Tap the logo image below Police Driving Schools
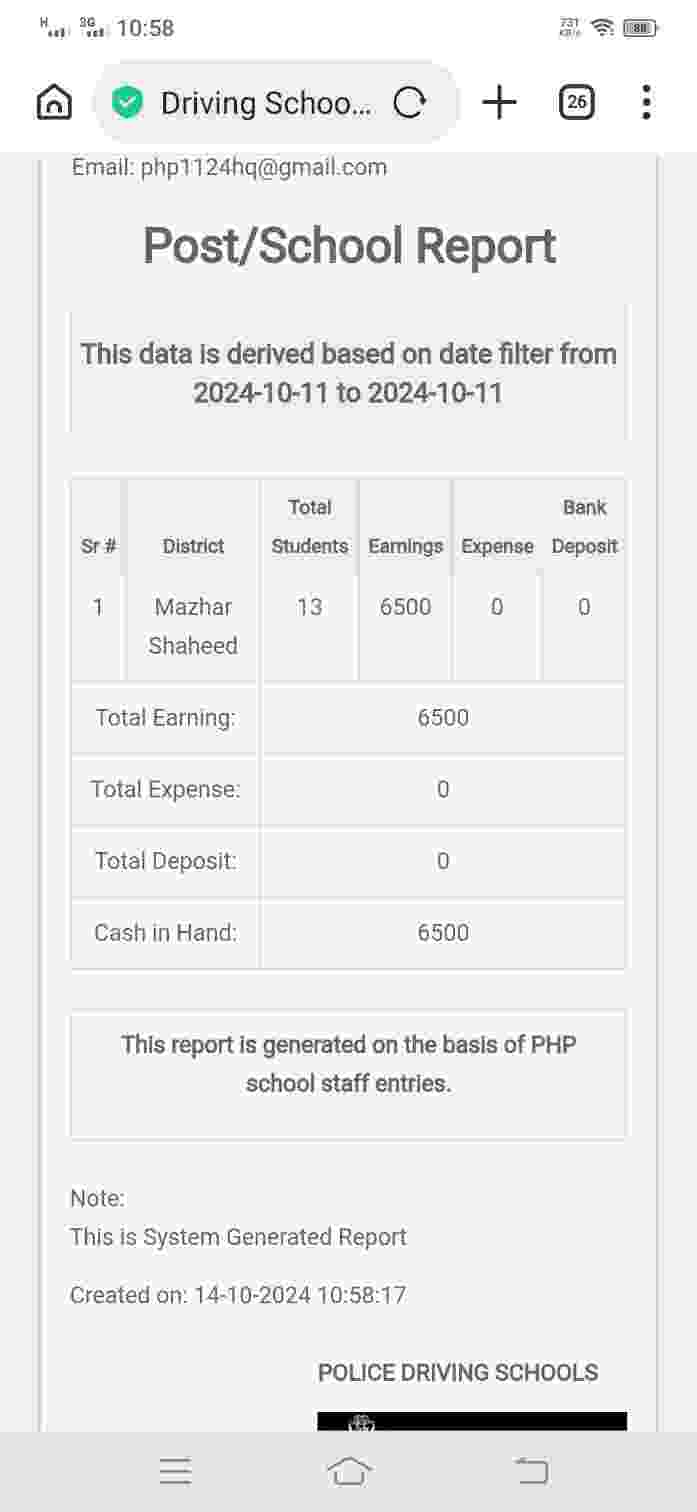 pyautogui.click(x=472, y=1421)
